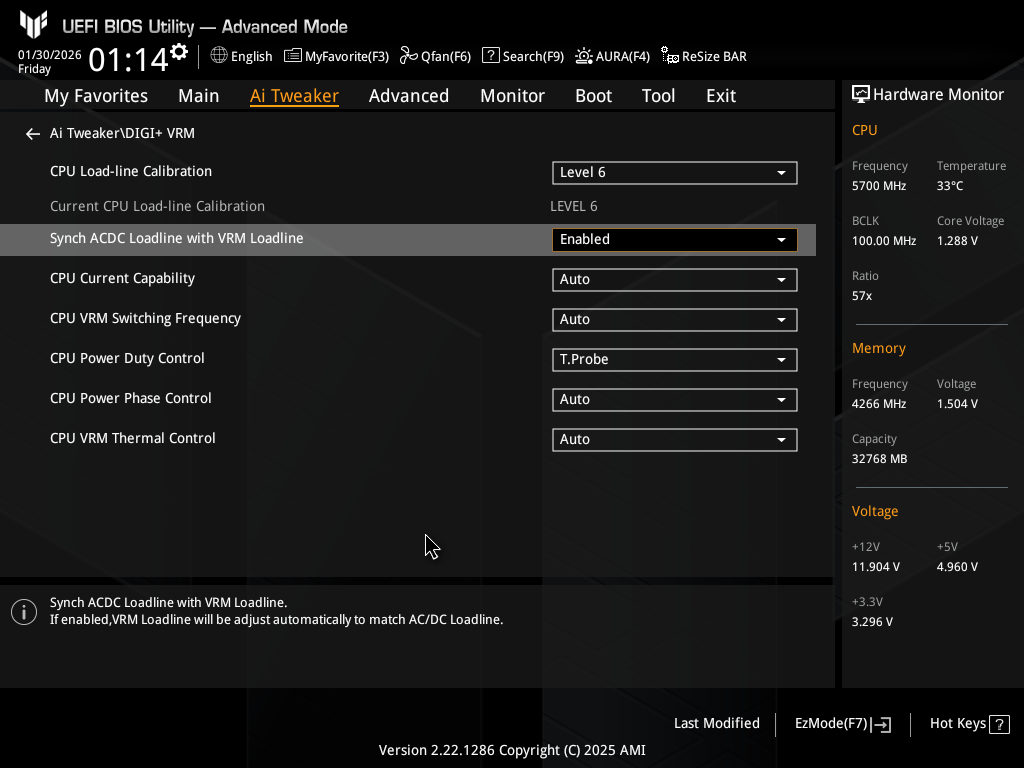Viewport: 1024px width, 768px height.
Task: Click the ReSize BAR icon
Action: (x=669, y=56)
